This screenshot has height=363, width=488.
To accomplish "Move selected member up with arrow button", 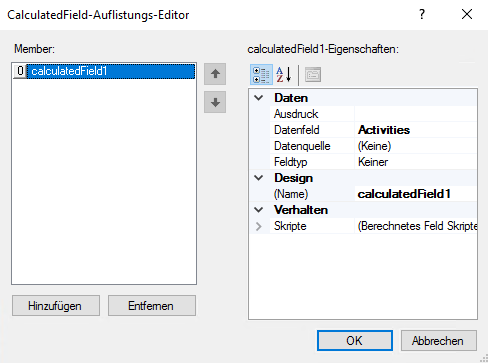I will (215, 74).
